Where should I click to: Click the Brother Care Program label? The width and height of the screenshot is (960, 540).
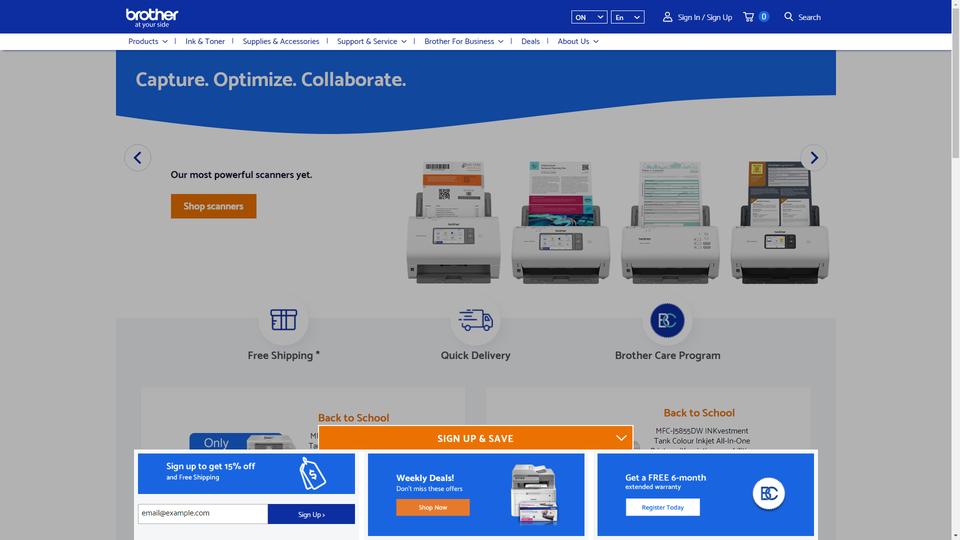667,355
